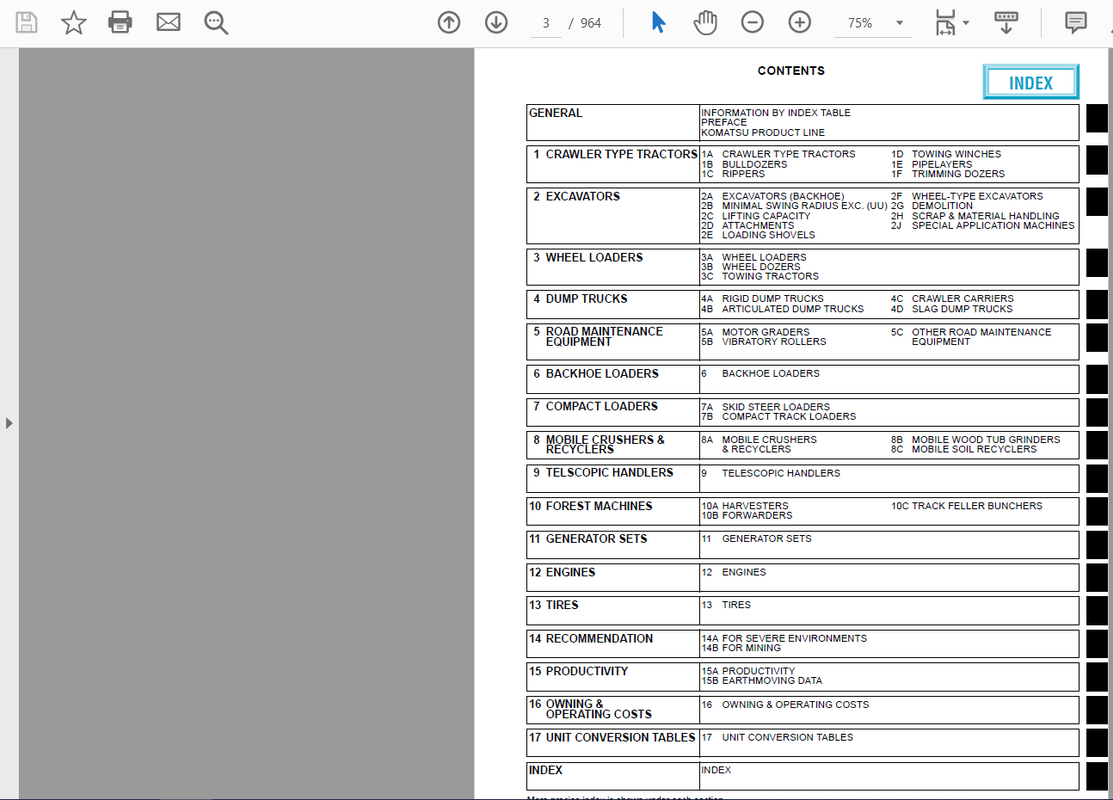Send file by email envelope icon
This screenshot has height=800, width=1113.
point(168,23)
